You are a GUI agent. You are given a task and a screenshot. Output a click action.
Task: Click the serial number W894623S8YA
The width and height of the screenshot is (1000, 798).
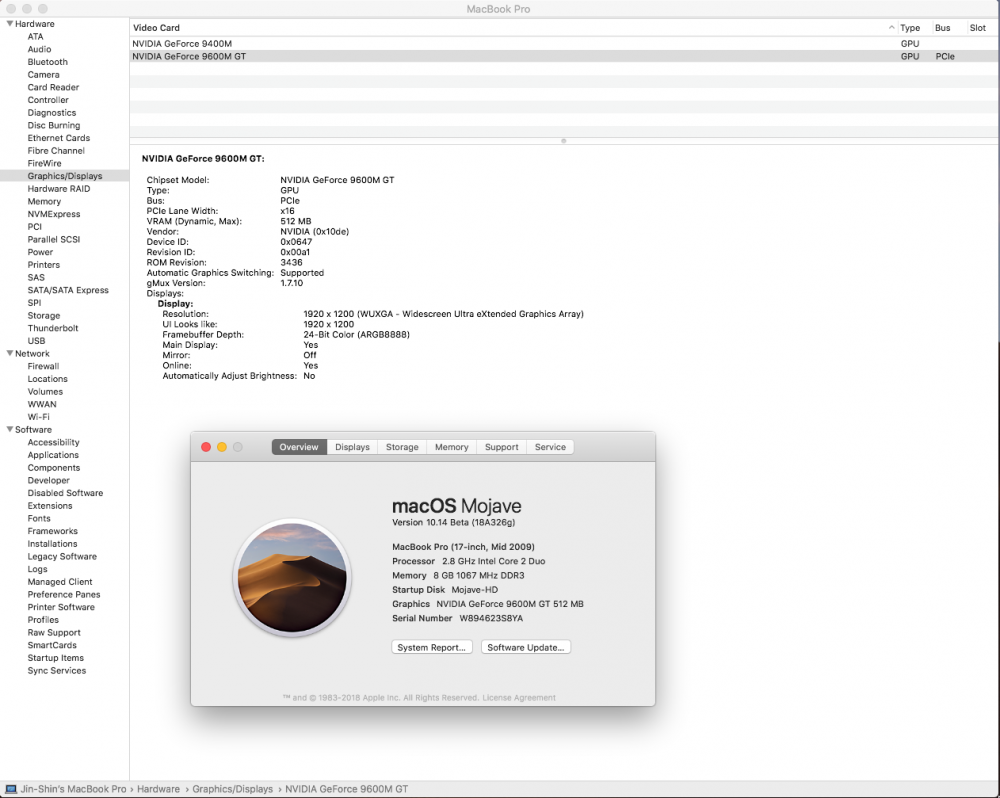[x=491, y=618]
